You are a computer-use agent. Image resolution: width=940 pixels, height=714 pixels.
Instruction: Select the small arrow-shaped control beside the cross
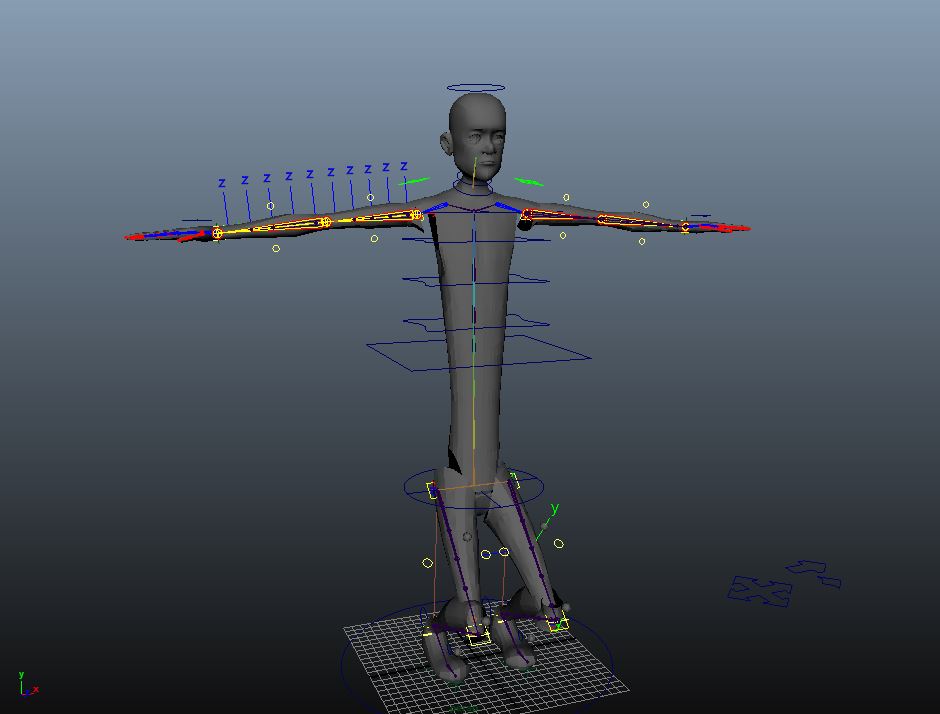(814, 573)
